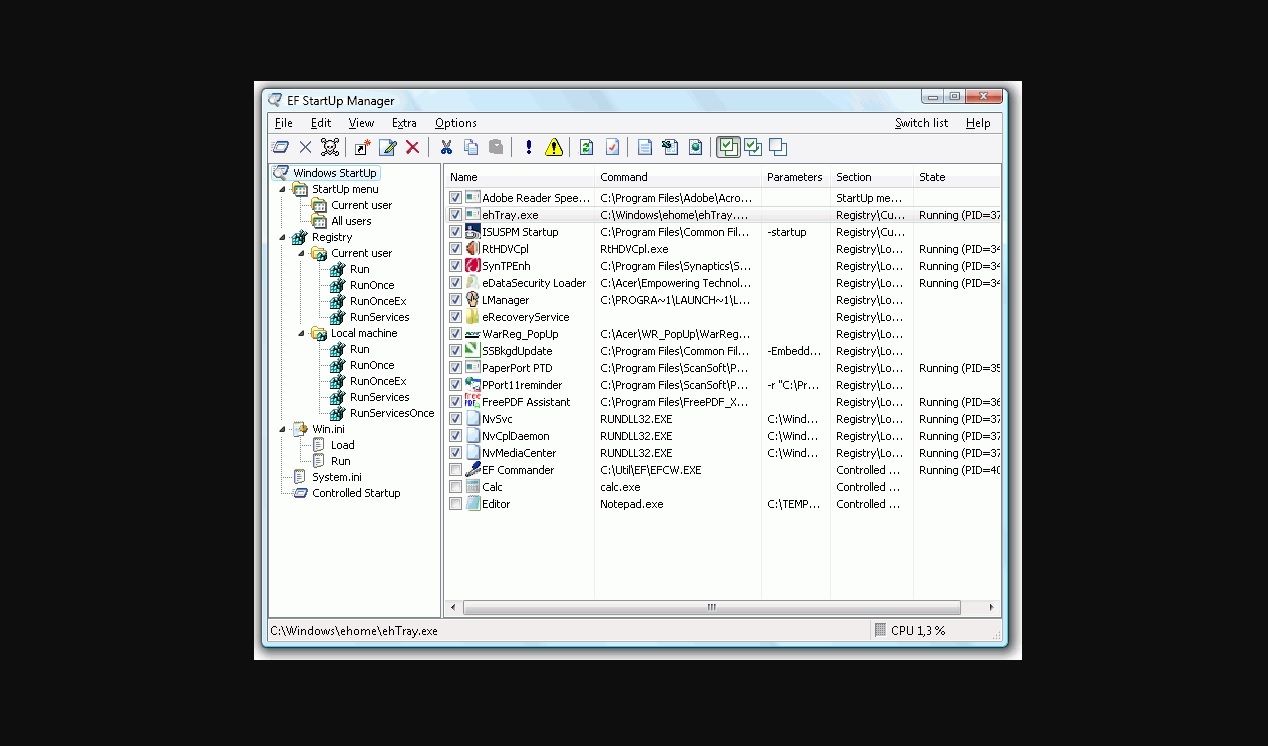Click the skull and crossbones toolbar icon
1268x746 pixels.
[x=330, y=148]
